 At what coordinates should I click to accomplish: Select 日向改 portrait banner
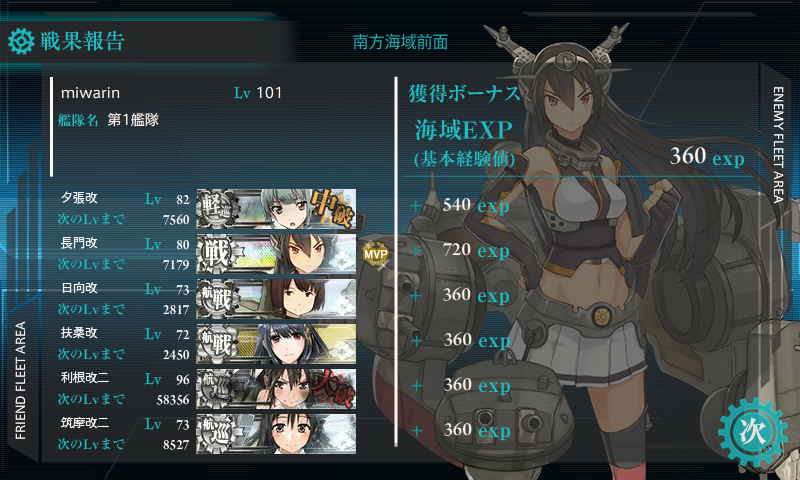tap(277, 299)
